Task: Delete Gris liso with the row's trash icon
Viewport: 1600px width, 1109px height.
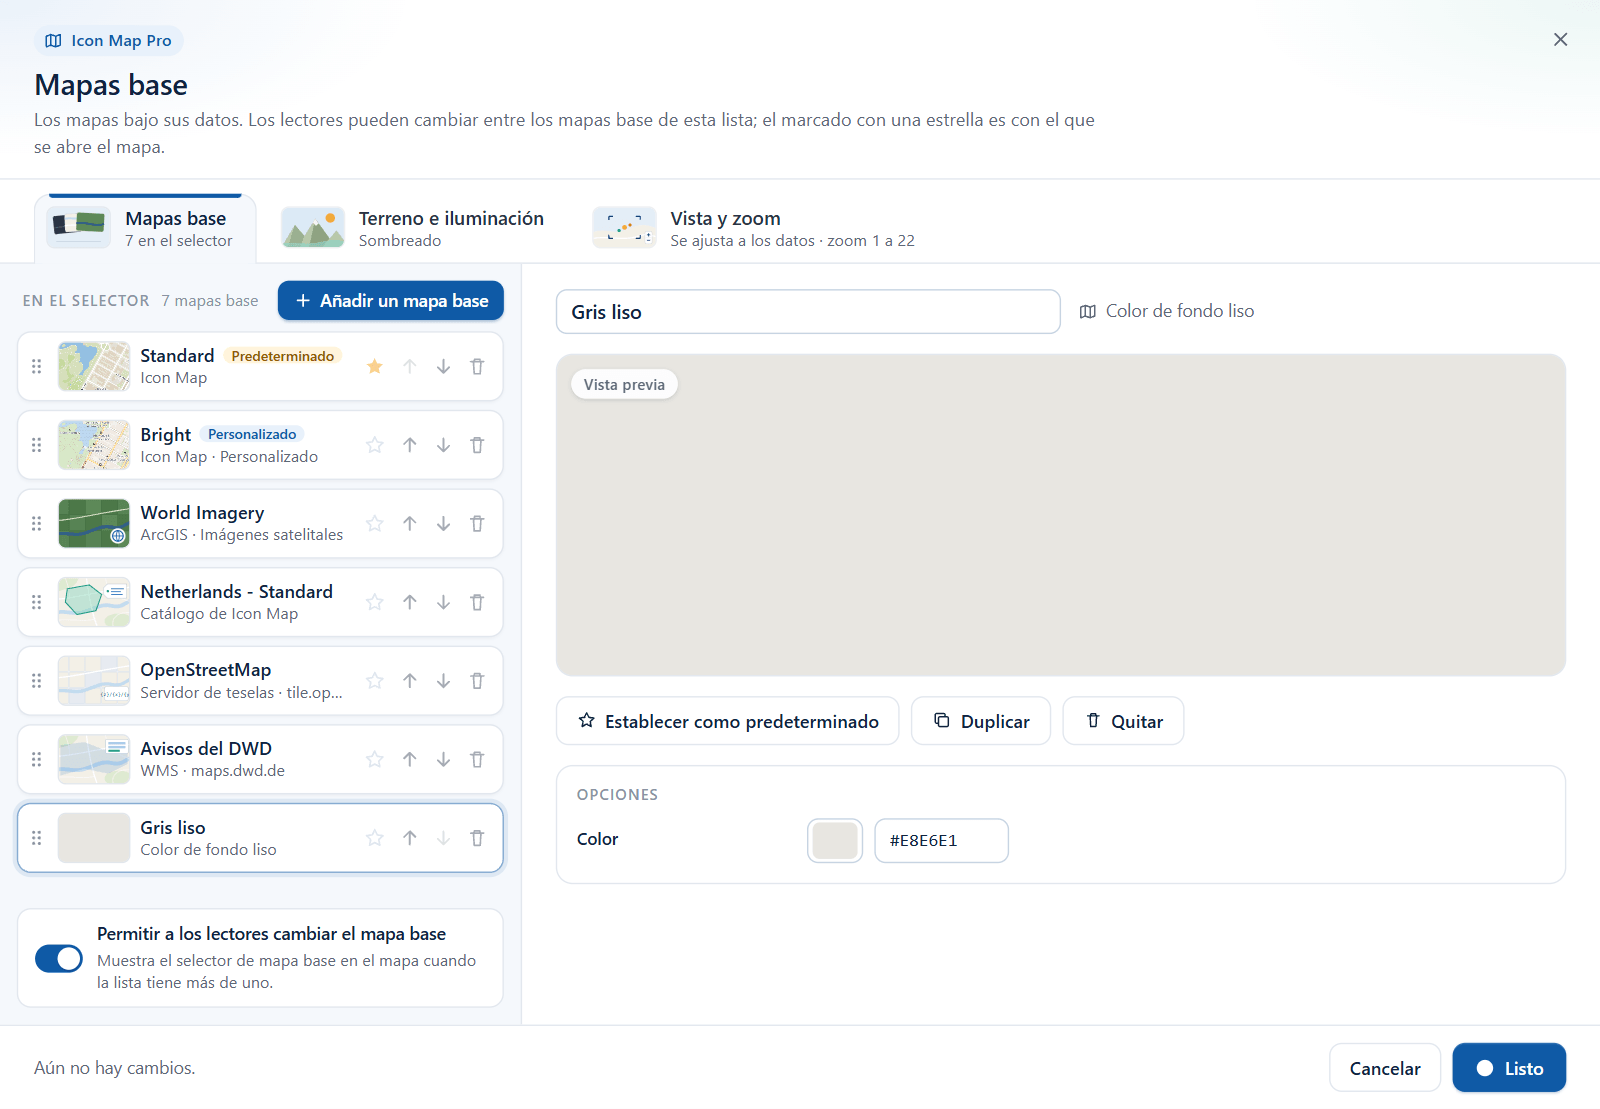Action: pyautogui.click(x=477, y=838)
